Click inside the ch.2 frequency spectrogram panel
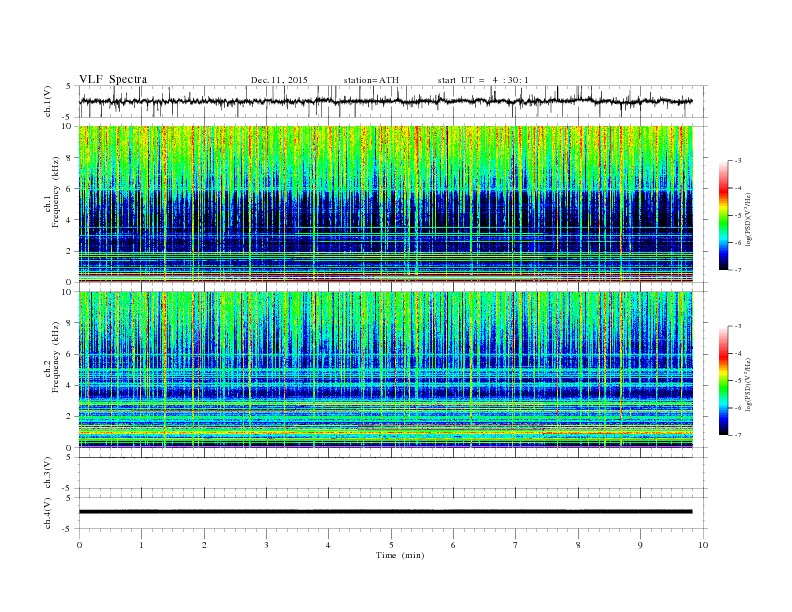 point(385,369)
